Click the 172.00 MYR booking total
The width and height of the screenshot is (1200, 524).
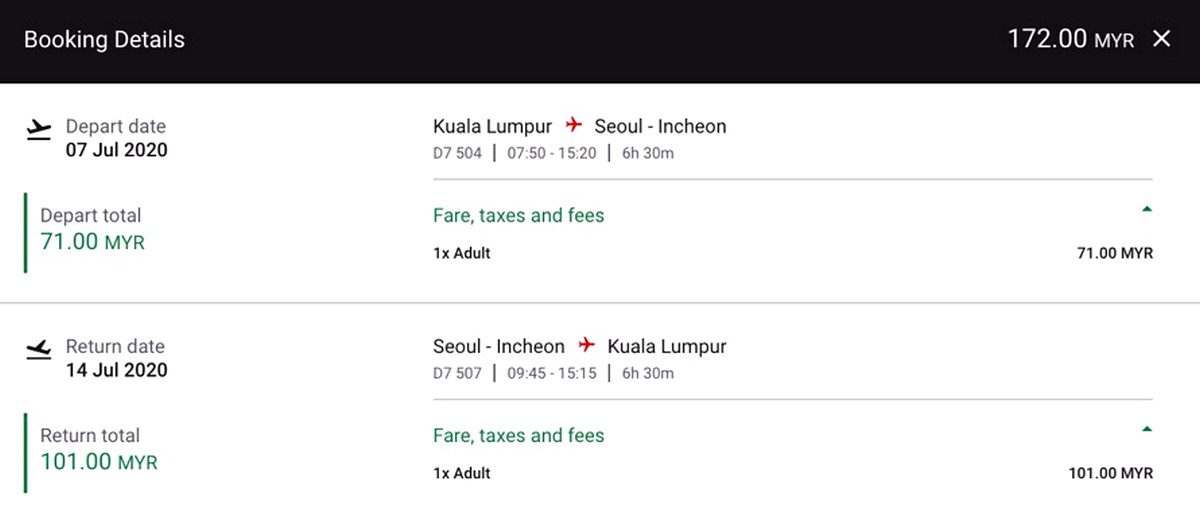[x=1070, y=40]
